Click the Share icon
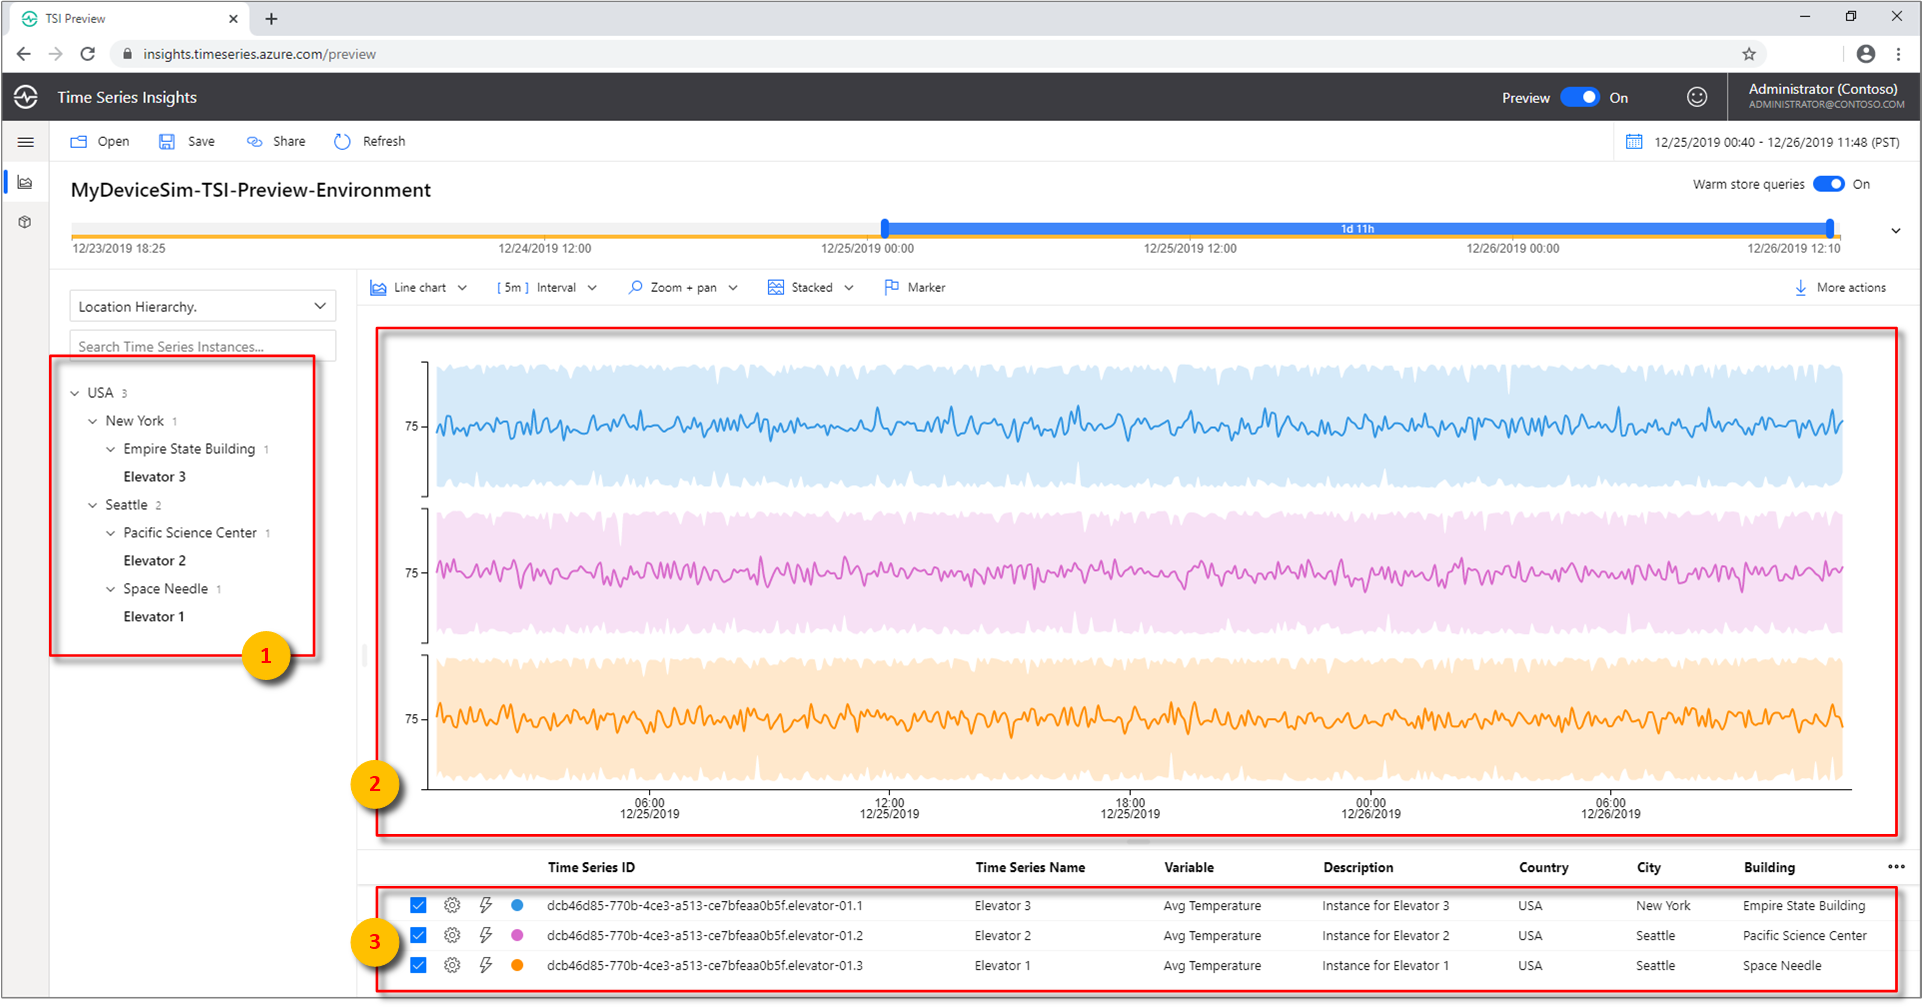This screenshot has width=1923, height=1008. [256, 141]
